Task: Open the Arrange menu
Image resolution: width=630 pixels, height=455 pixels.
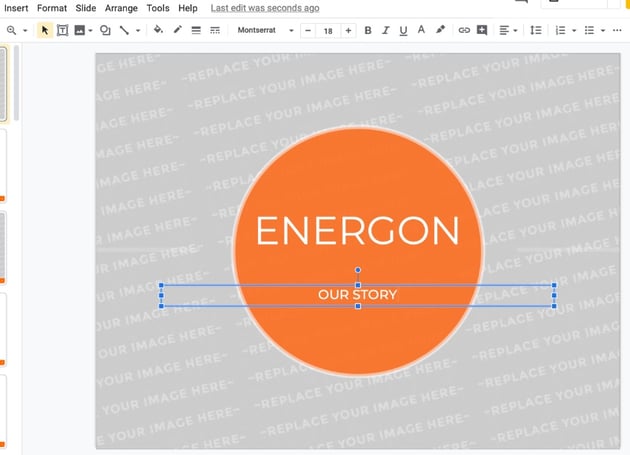Action: (121, 8)
